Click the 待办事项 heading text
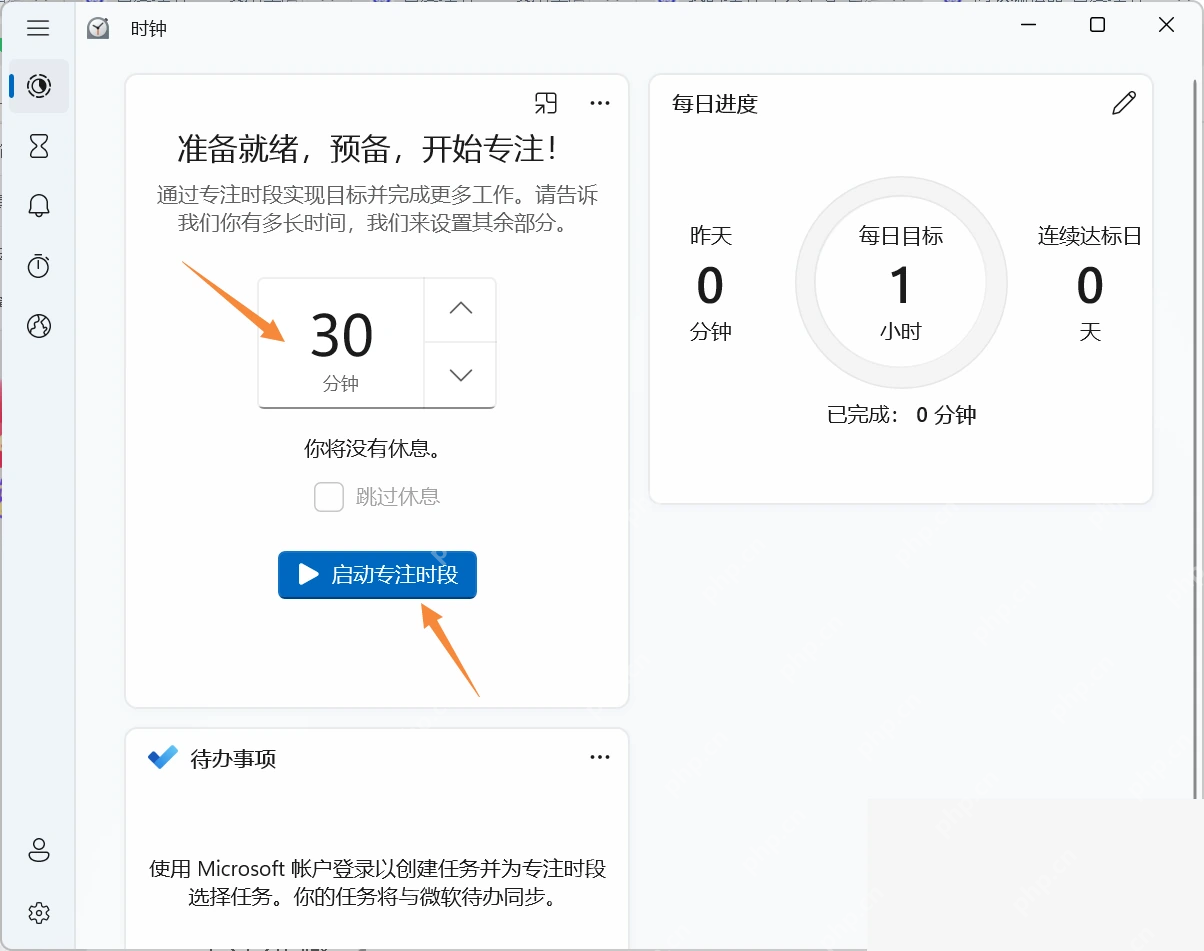 click(233, 759)
